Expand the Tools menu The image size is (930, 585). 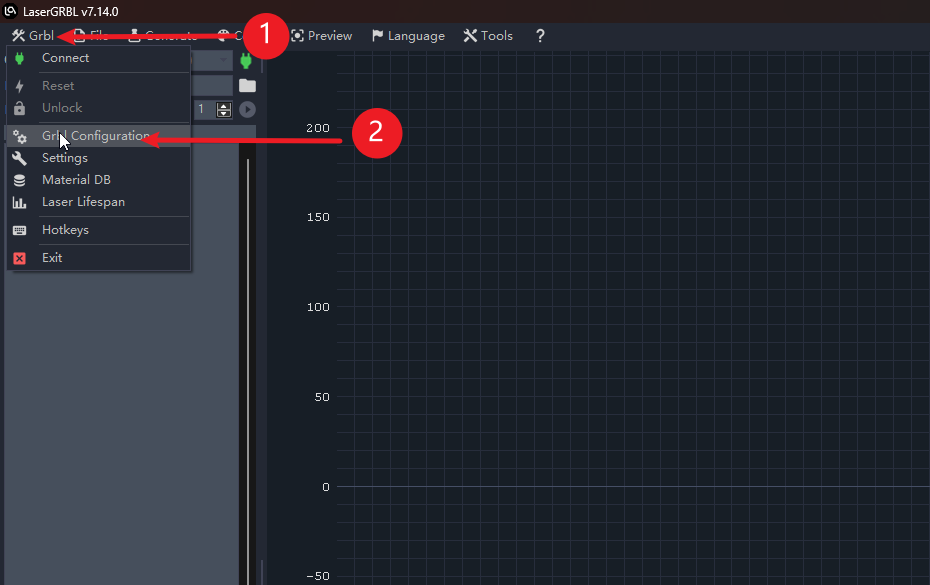click(x=488, y=36)
